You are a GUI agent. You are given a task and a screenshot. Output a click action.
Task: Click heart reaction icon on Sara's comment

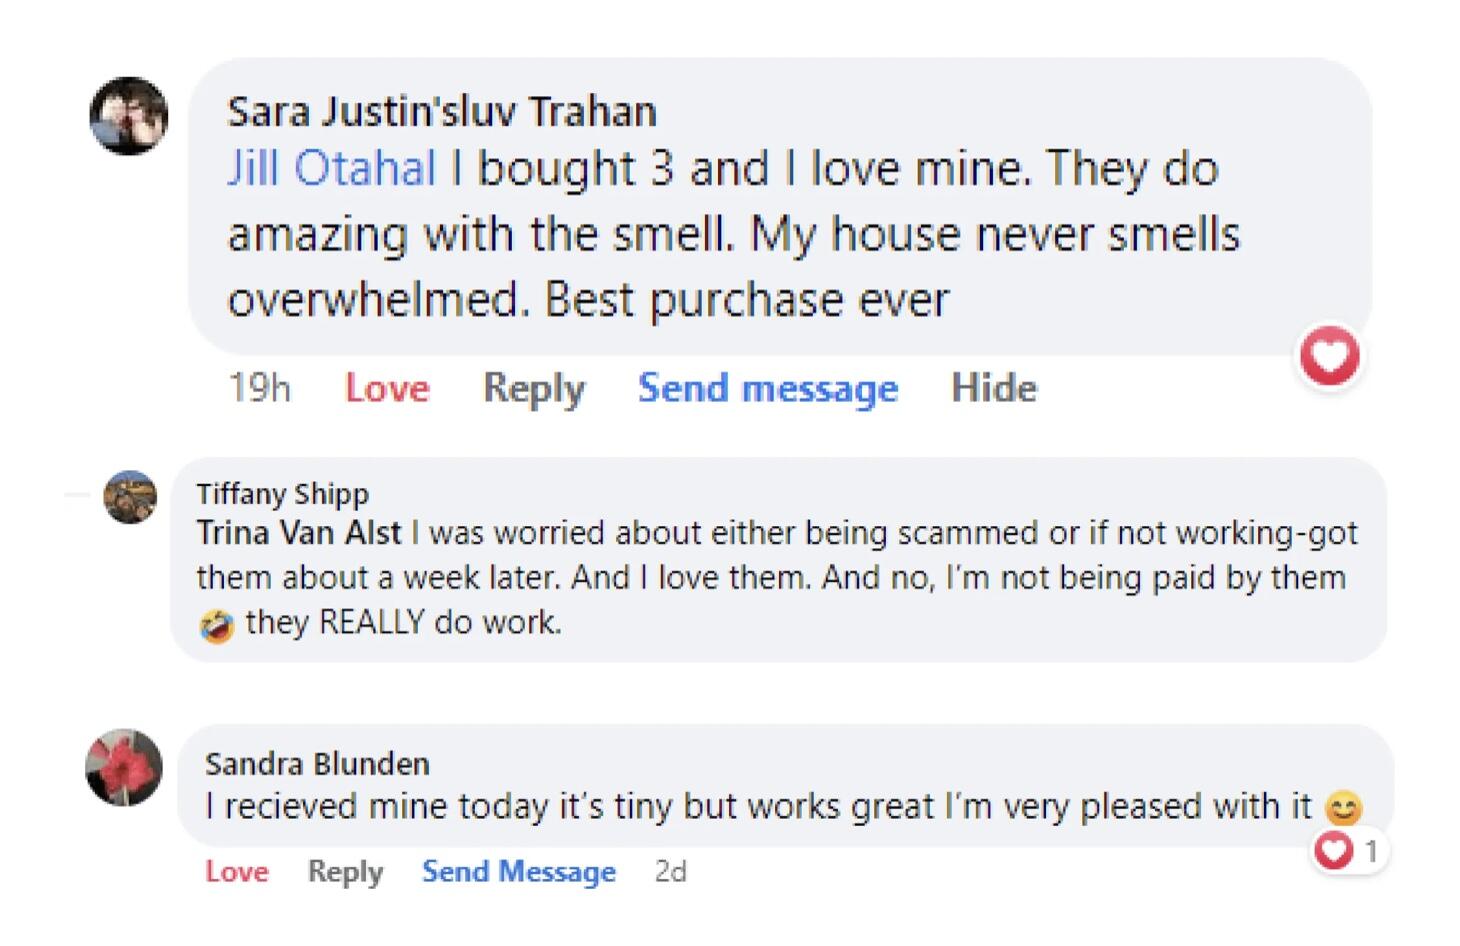click(1329, 356)
